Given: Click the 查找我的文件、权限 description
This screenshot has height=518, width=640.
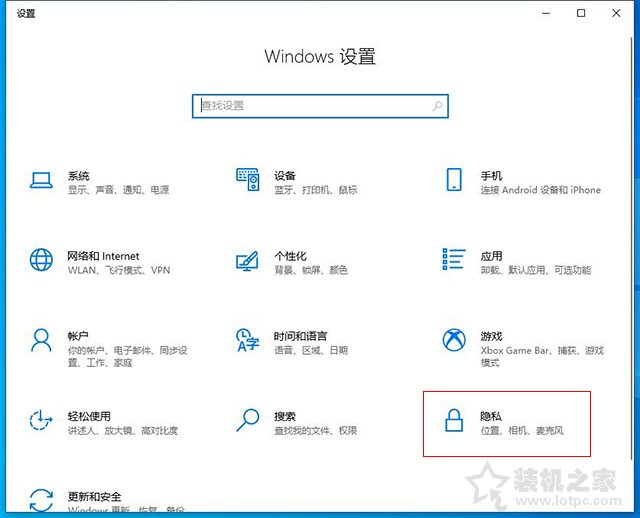Looking at the screenshot, I should pyautogui.click(x=316, y=431).
